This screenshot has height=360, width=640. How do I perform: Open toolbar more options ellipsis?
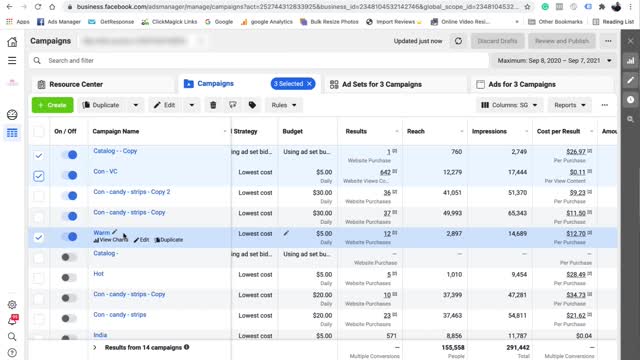click(604, 105)
